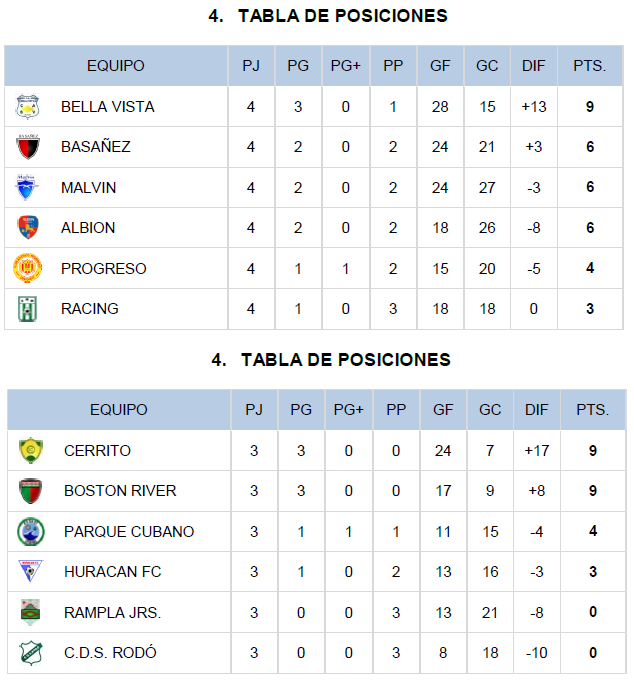Click Cerrito's +17 goal difference cell
The image size is (634, 688).
pyautogui.click(x=537, y=451)
